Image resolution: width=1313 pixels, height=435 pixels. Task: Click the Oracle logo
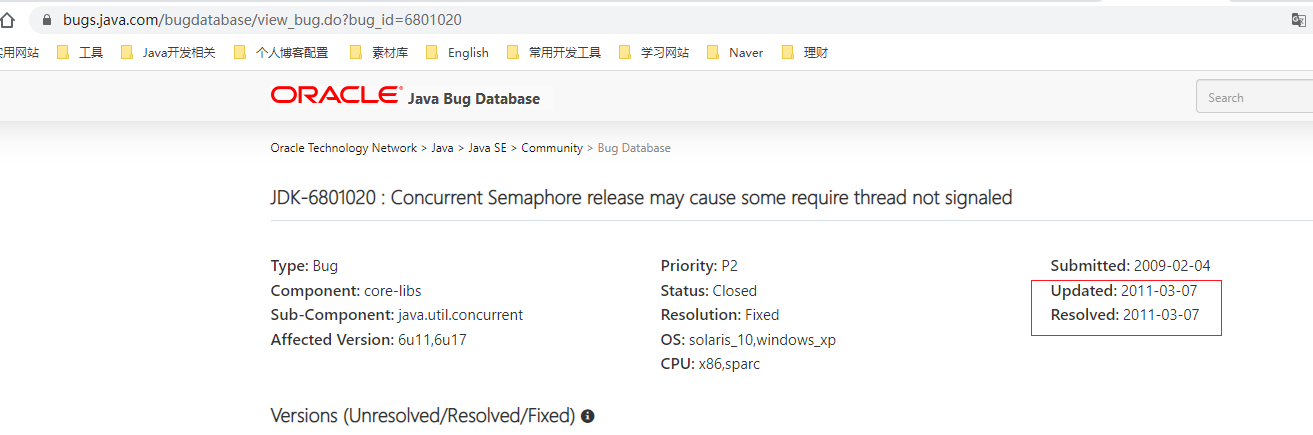[x=335, y=96]
